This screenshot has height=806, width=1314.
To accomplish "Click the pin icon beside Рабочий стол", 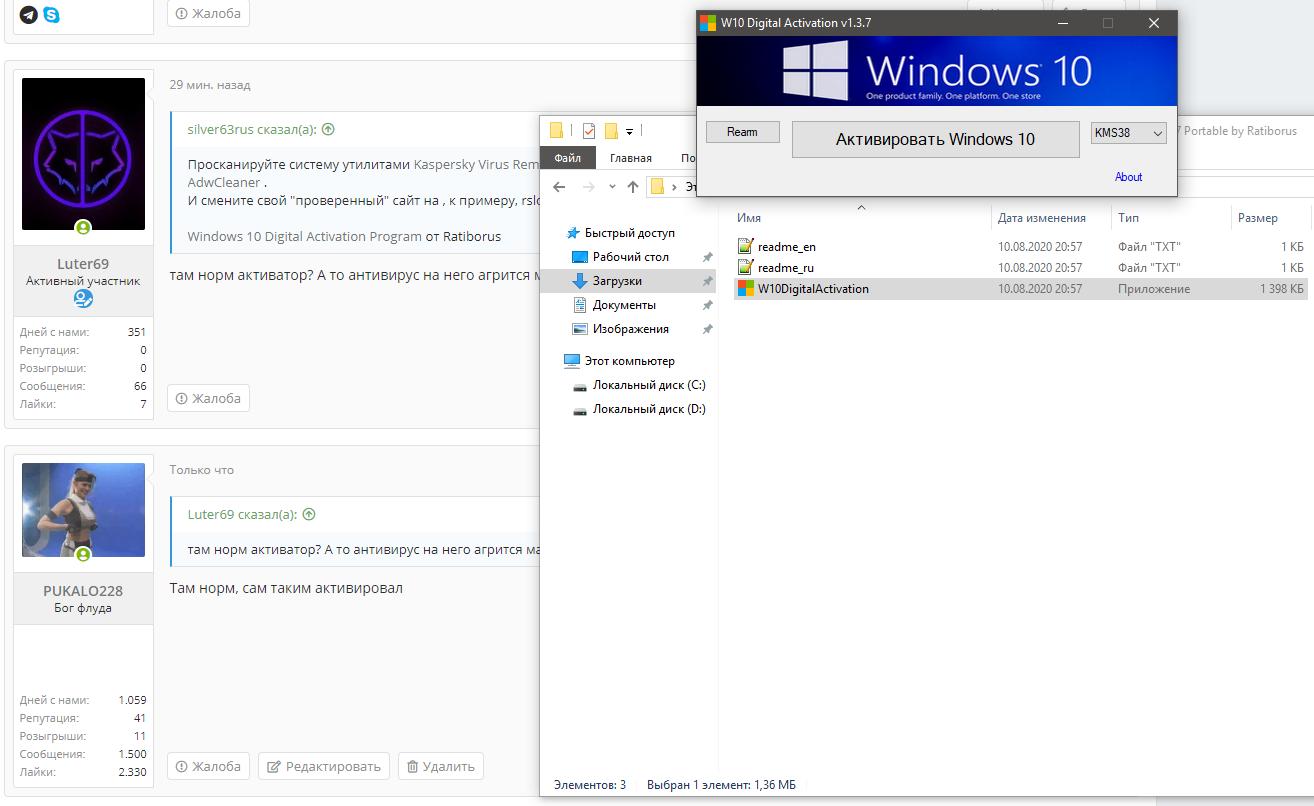I will 707,257.
